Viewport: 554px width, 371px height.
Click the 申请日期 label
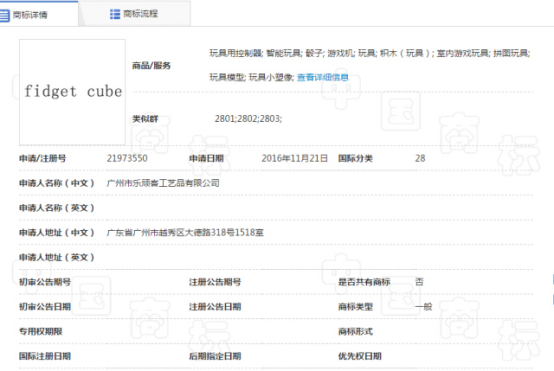coord(206,158)
